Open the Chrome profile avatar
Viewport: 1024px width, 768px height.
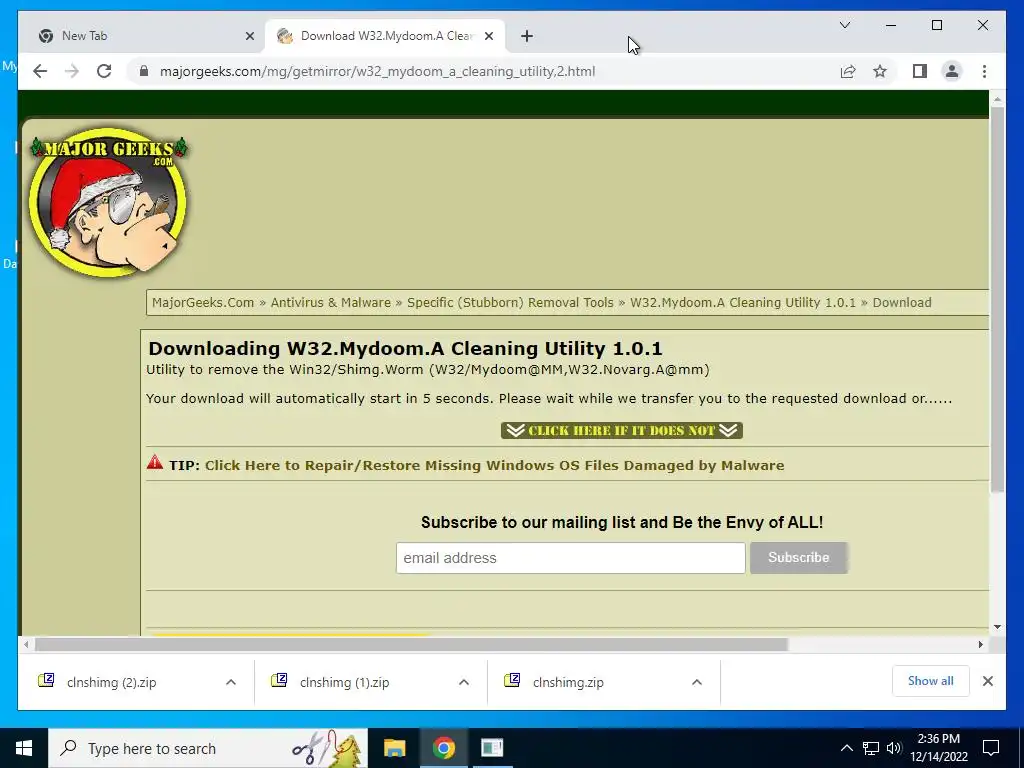[x=952, y=71]
